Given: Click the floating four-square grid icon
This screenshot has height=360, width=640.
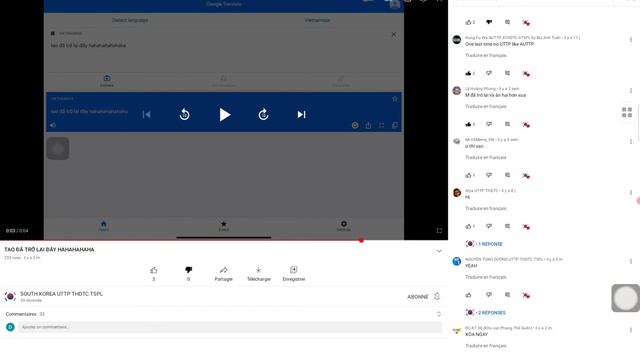Looking at the screenshot, I should [x=627, y=112].
